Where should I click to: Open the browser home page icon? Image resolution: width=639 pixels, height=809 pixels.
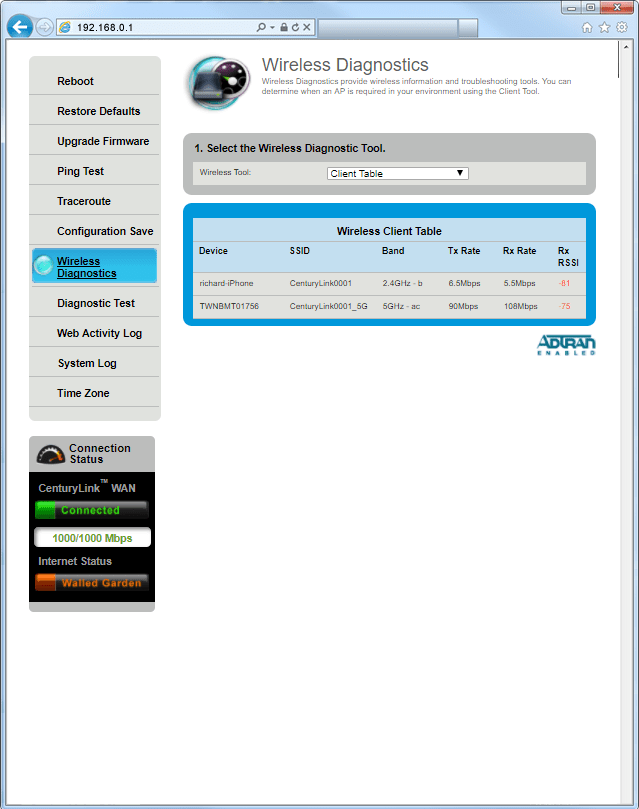point(587,27)
